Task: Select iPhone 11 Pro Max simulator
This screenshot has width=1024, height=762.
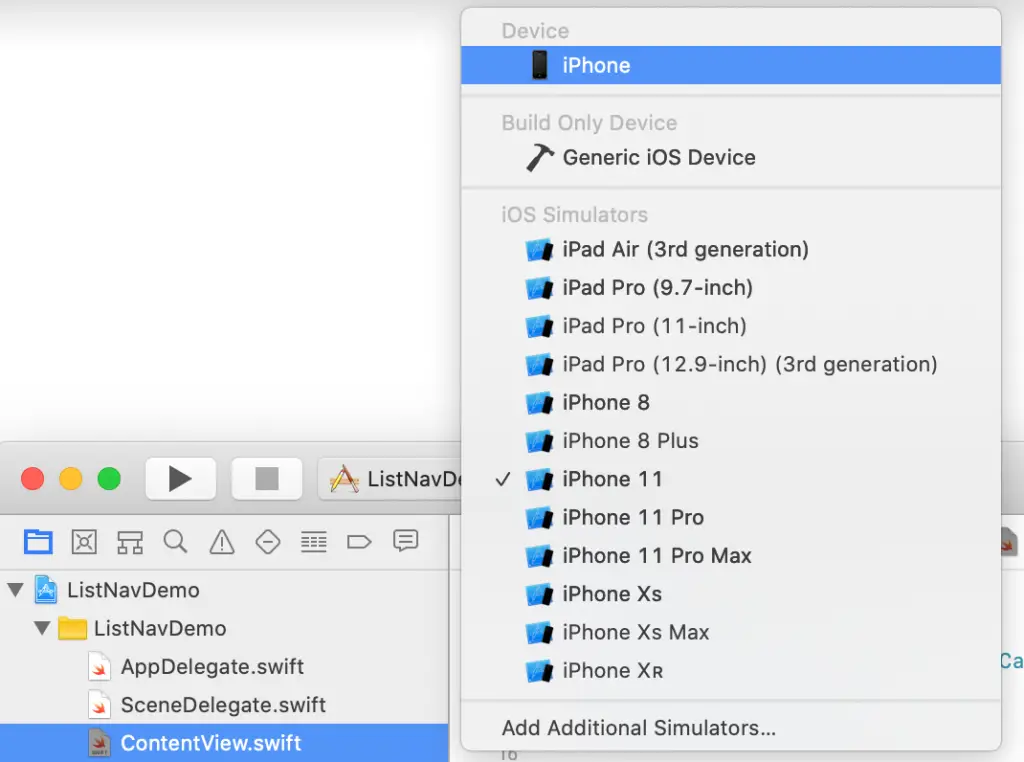Action: 731,556
